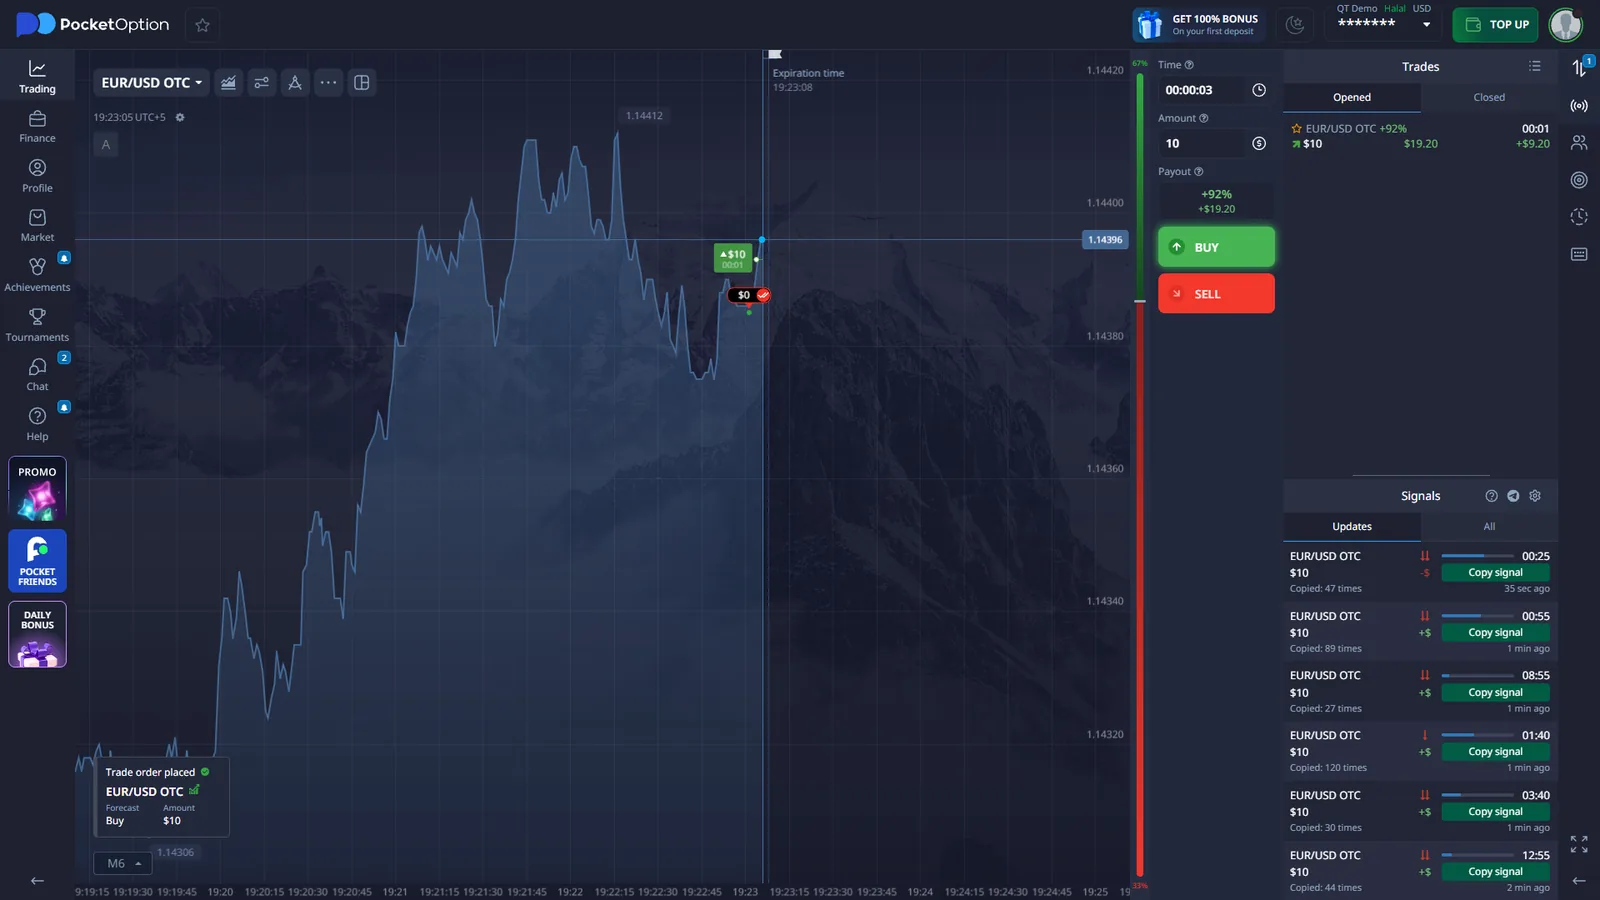Toggle fullscreen mode icon
This screenshot has width=1600, height=900.
click(1579, 845)
